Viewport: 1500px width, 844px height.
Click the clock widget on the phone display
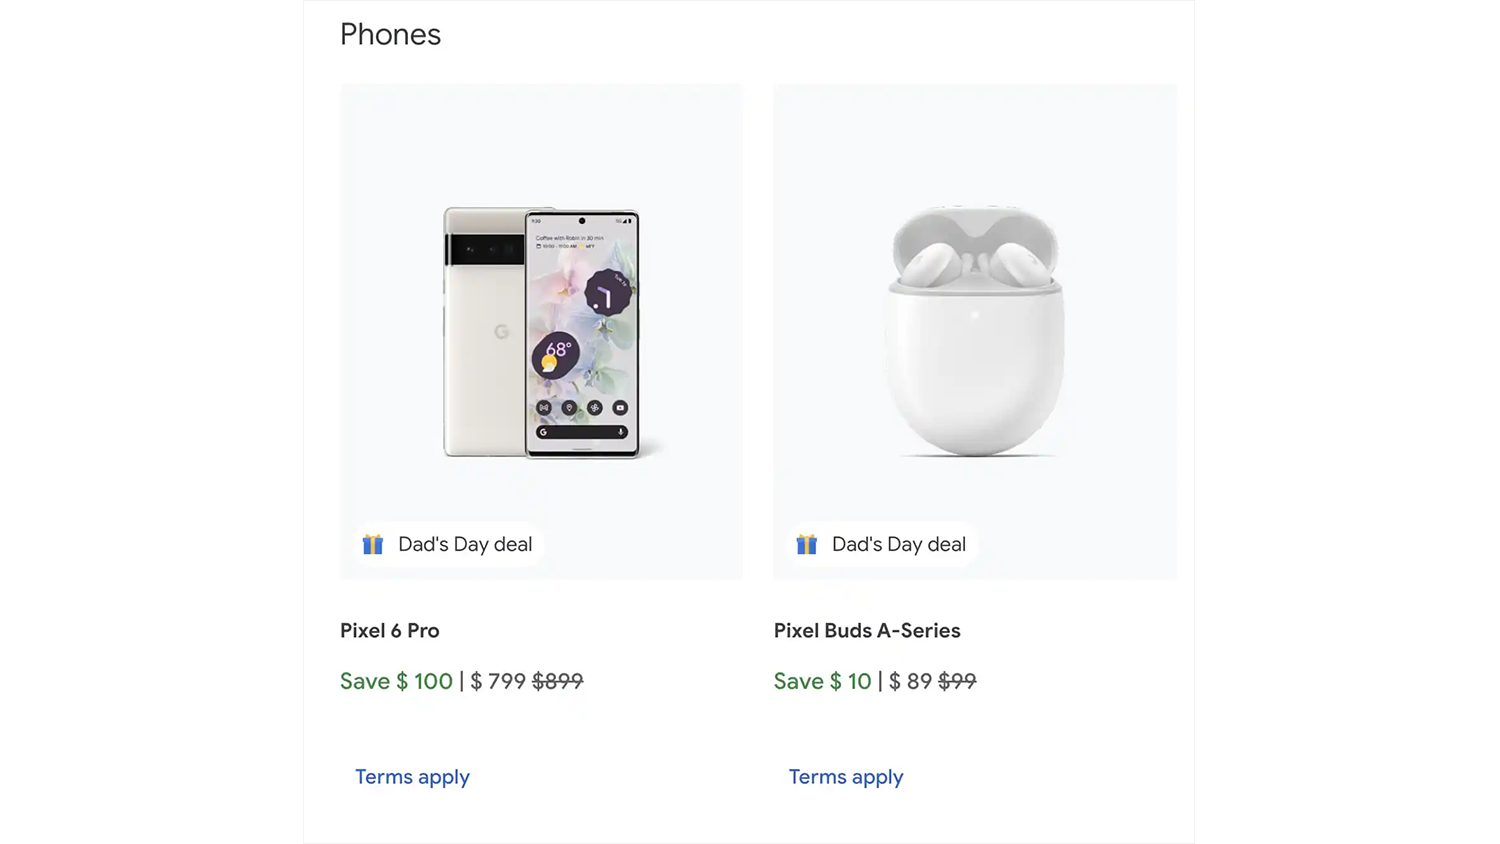tap(606, 294)
